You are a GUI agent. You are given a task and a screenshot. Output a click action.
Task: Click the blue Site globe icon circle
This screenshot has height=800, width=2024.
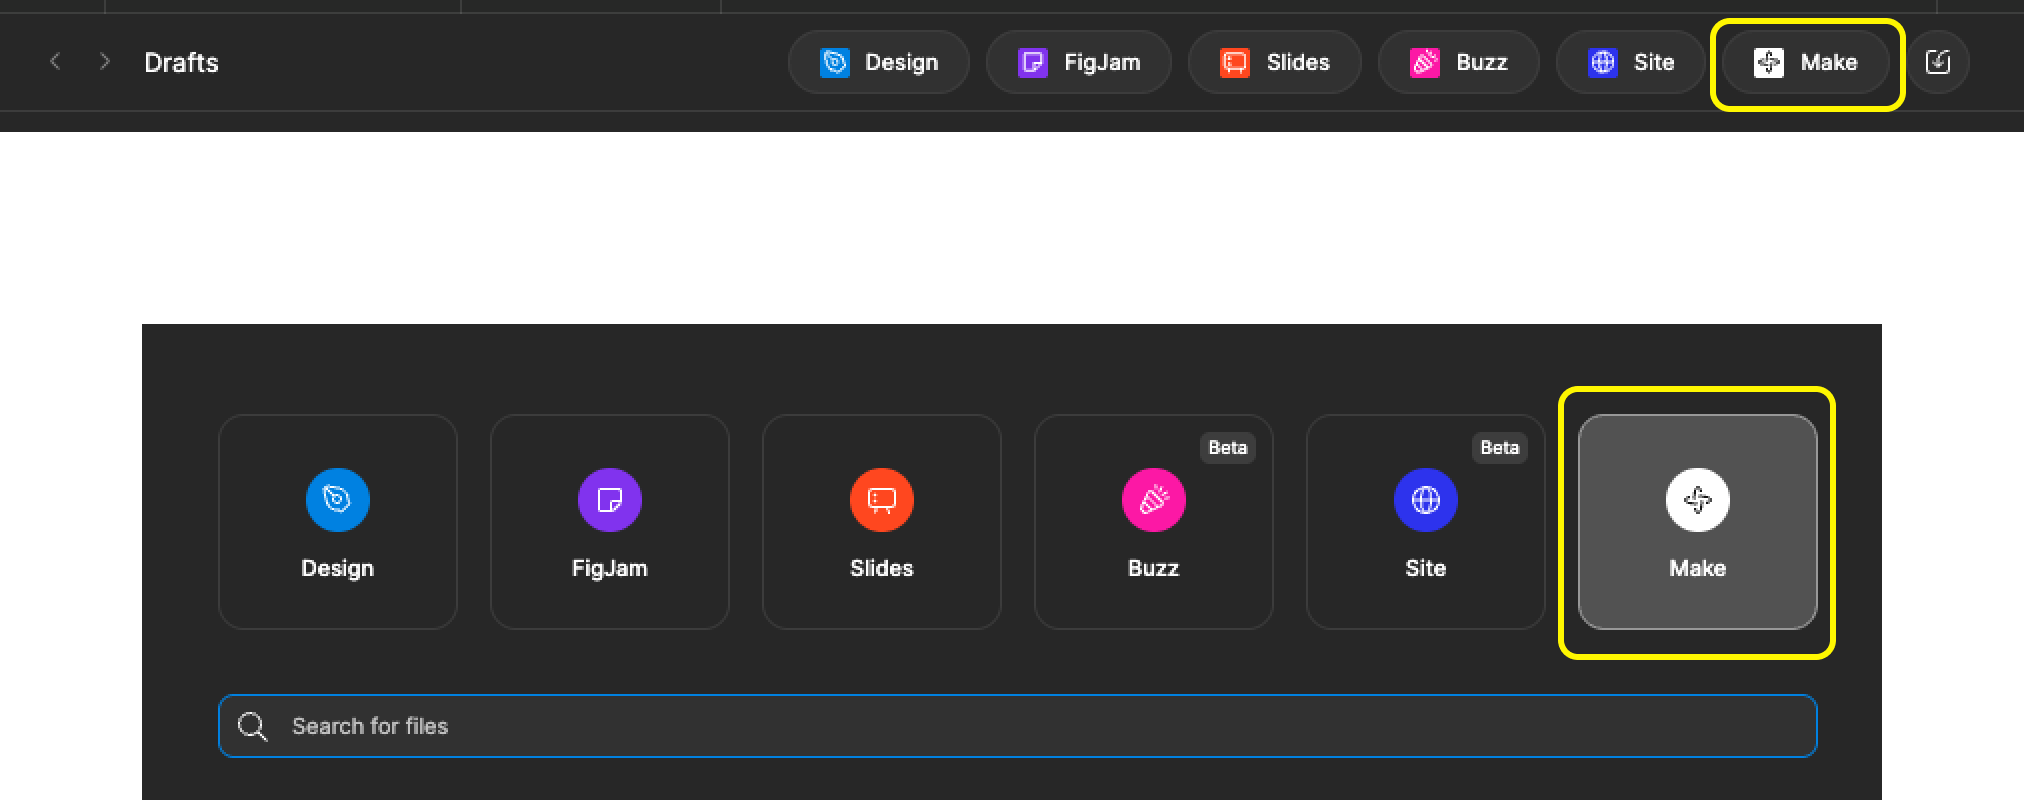click(1426, 500)
